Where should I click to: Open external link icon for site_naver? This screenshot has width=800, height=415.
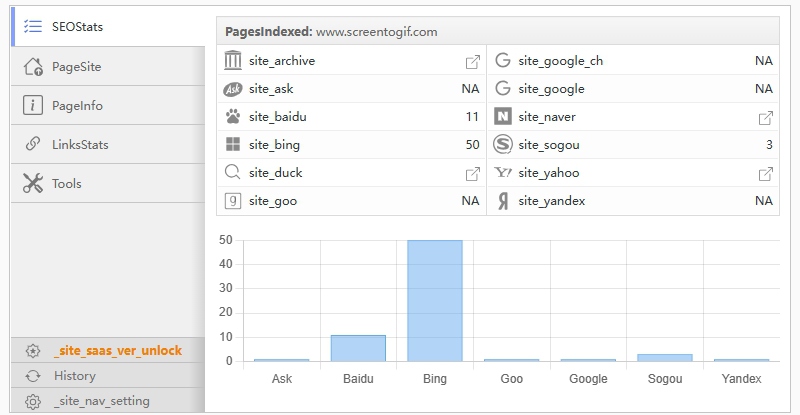[x=766, y=118]
